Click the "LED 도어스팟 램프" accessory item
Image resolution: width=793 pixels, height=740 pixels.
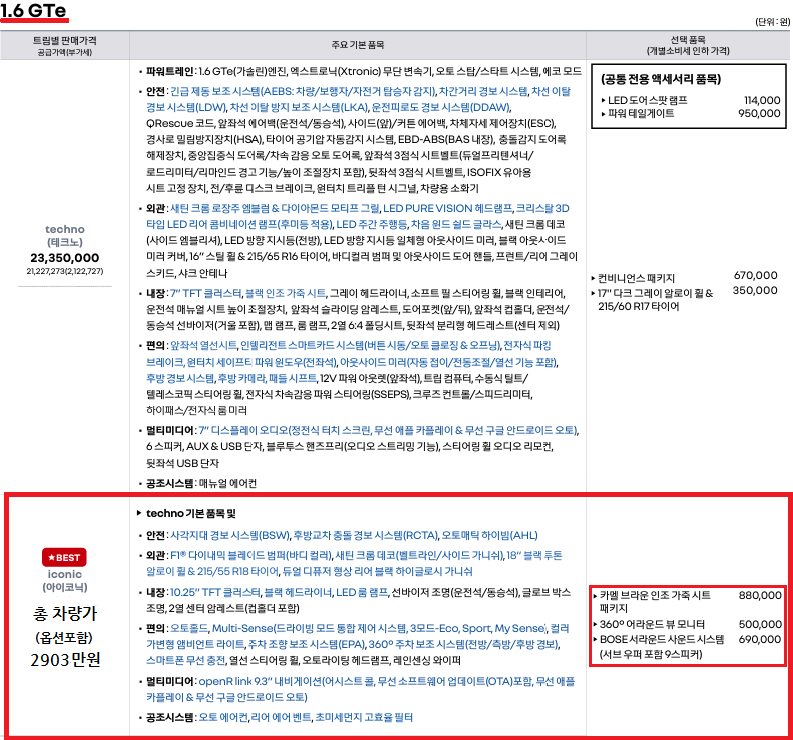647,100
